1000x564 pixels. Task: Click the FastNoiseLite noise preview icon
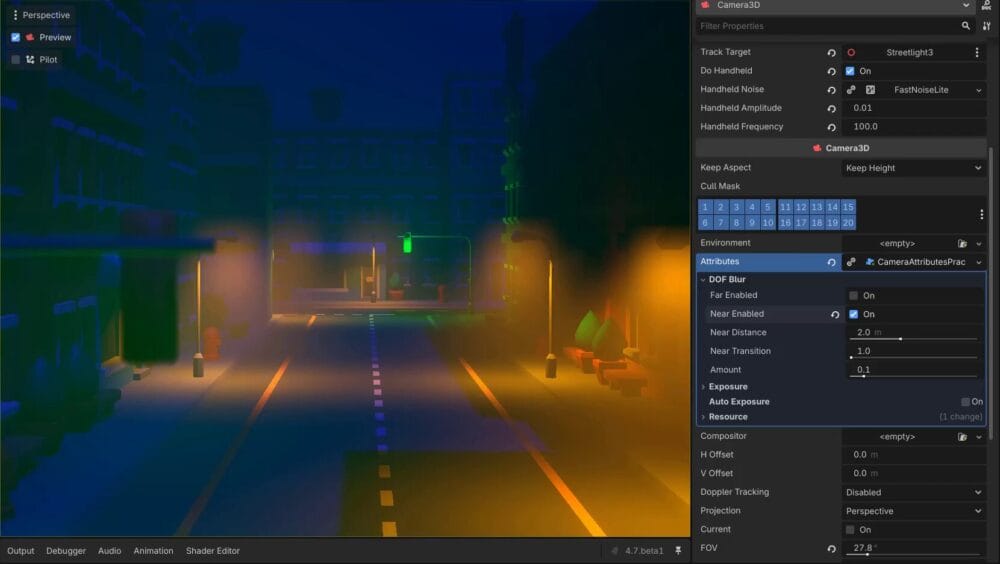click(871, 90)
